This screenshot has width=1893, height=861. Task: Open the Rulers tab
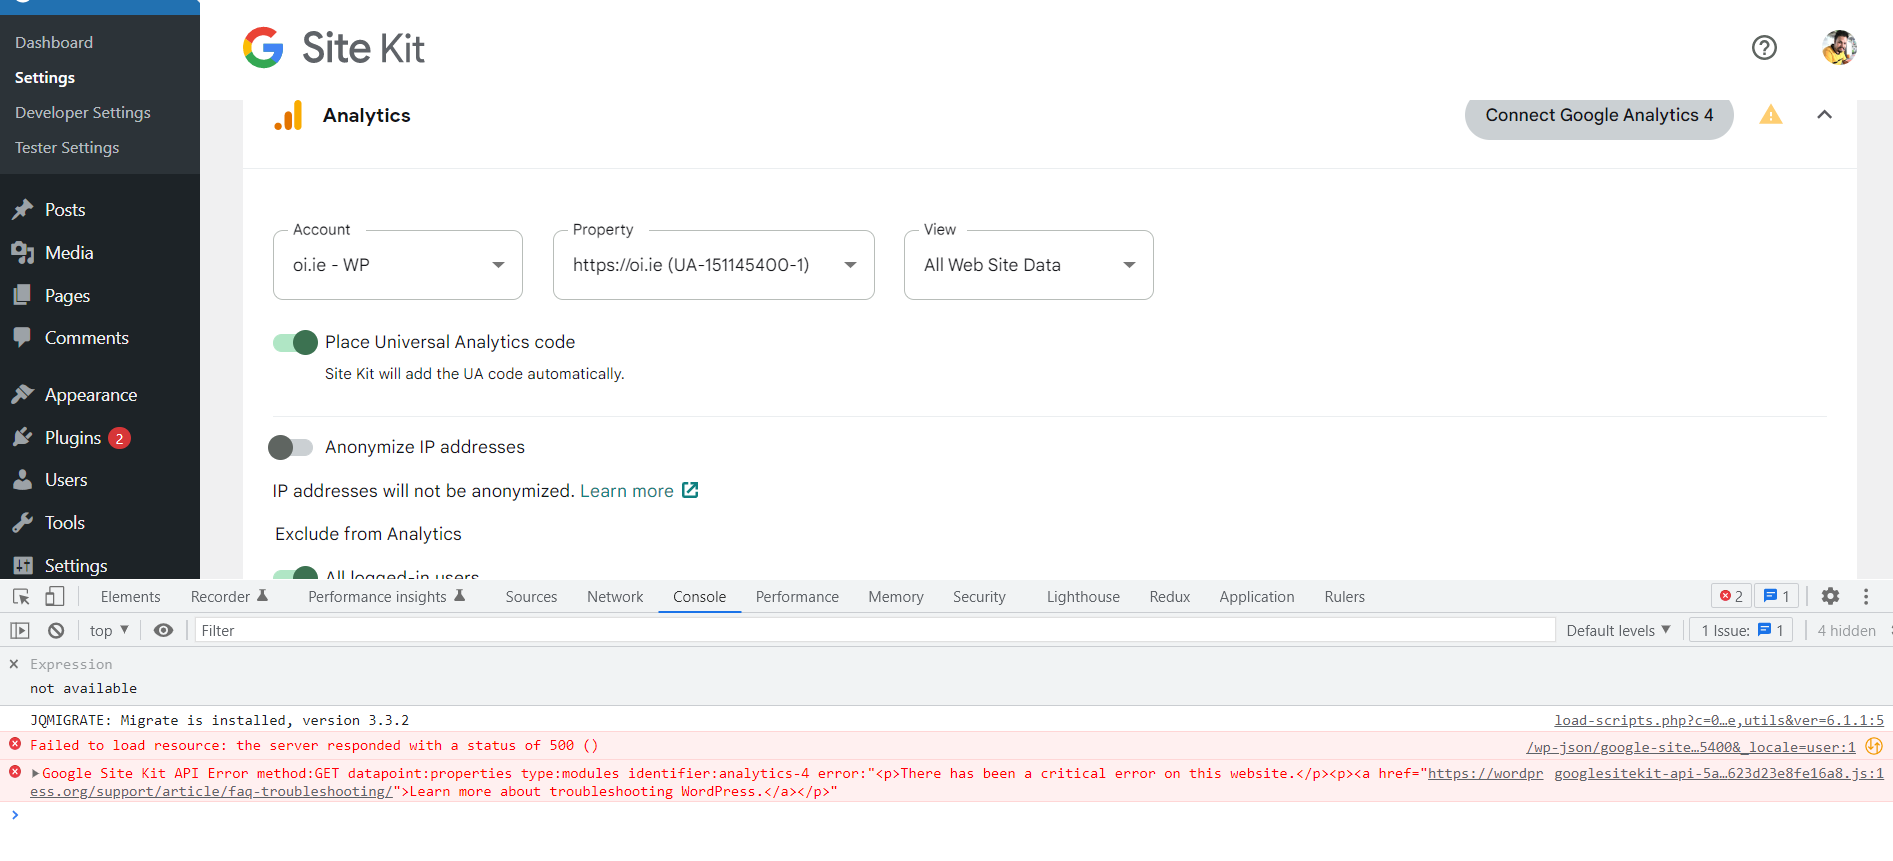(1344, 597)
